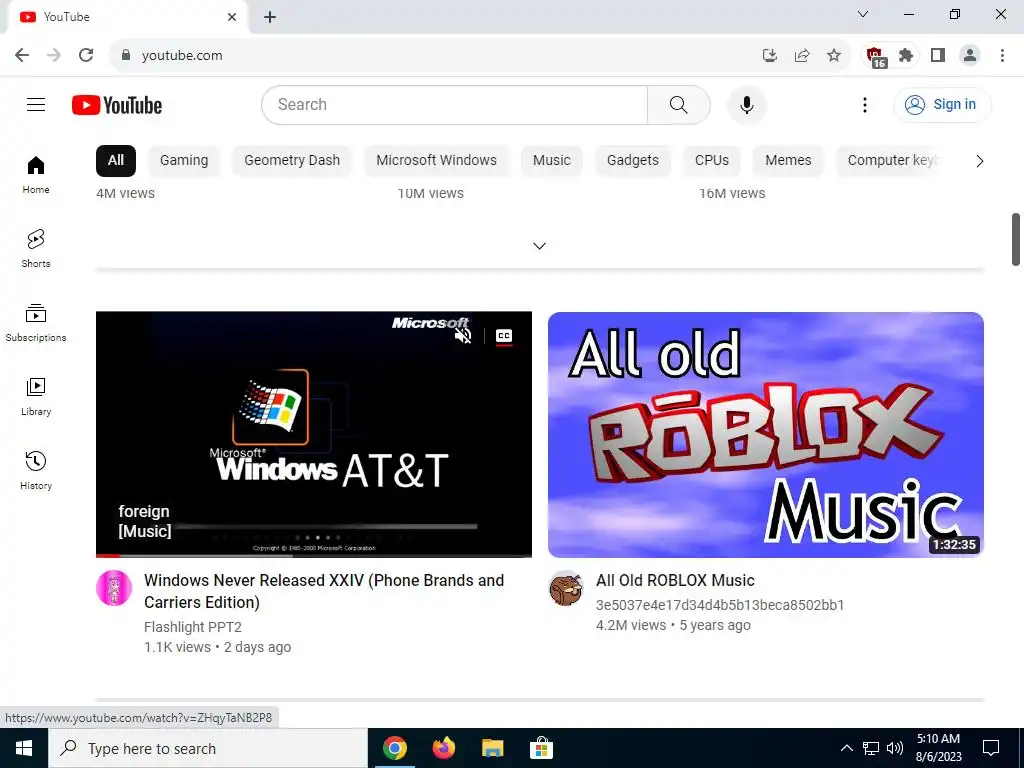Image resolution: width=1024 pixels, height=768 pixels.
Task: Select the Microsoft Windows chip
Action: point(436,161)
